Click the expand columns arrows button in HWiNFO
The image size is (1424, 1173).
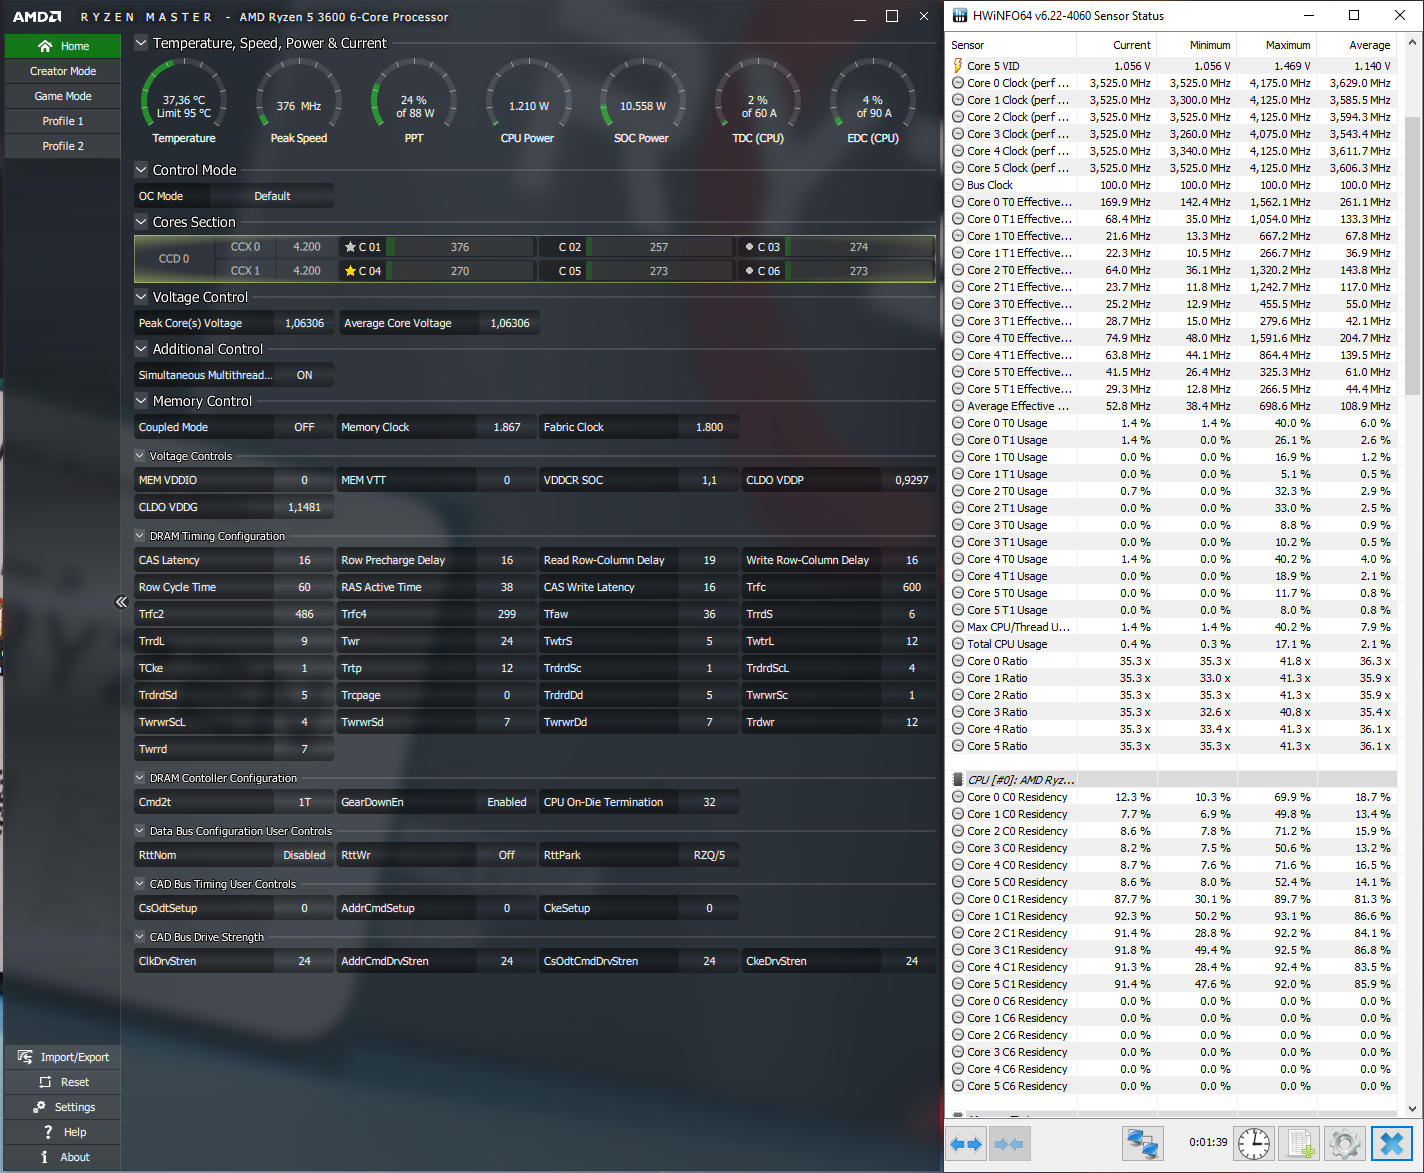coord(966,1143)
